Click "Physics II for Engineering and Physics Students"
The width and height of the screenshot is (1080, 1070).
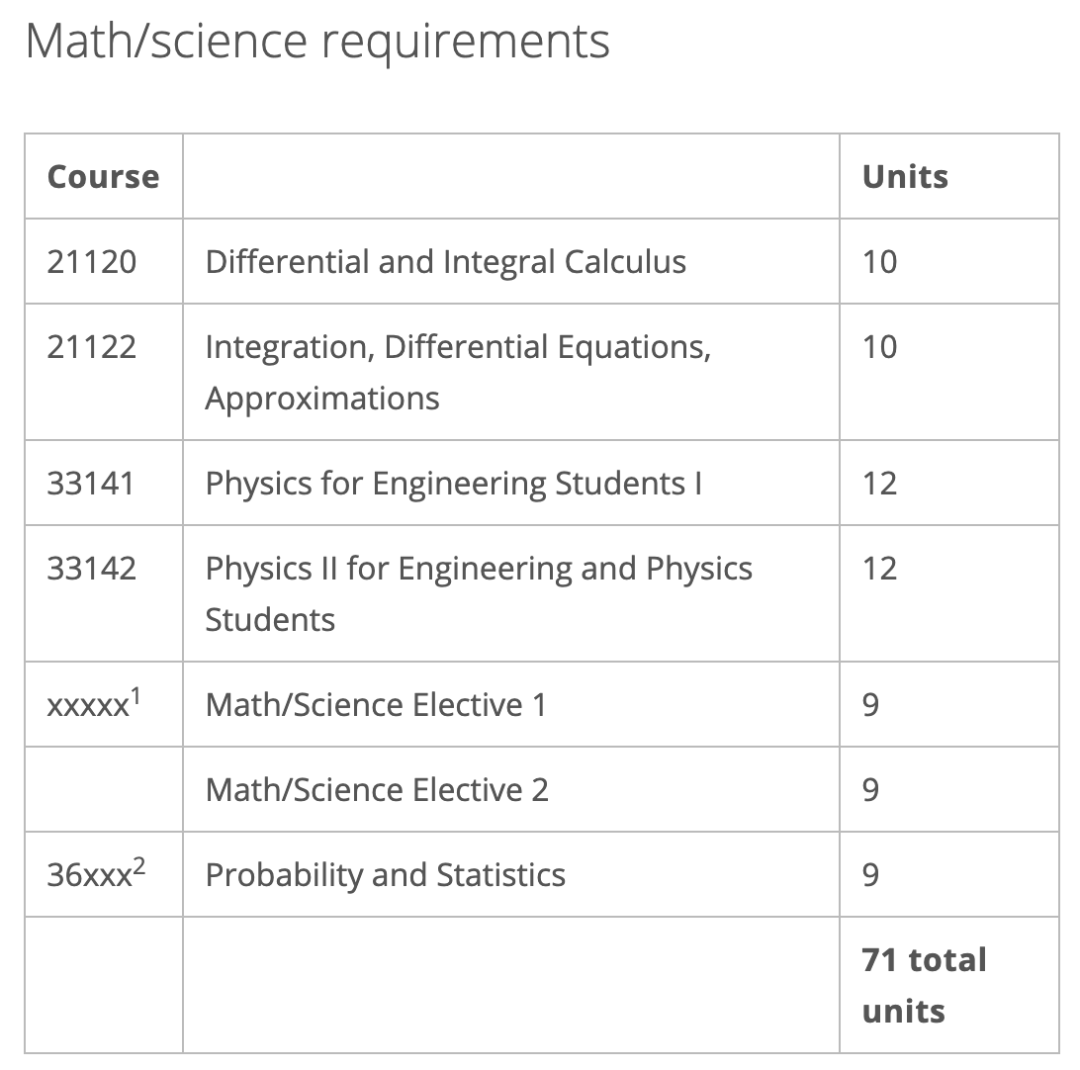point(479,594)
